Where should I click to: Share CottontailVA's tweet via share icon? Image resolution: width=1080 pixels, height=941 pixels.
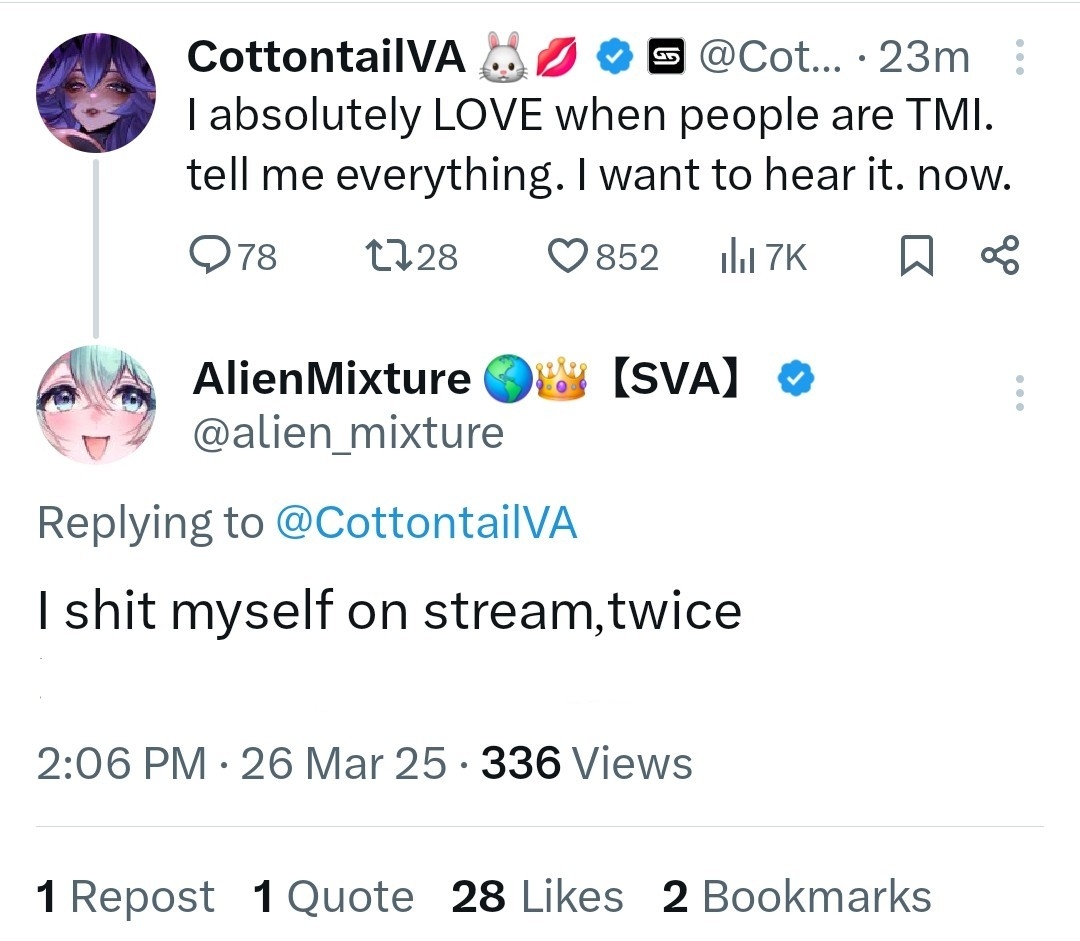pyautogui.click(x=999, y=256)
